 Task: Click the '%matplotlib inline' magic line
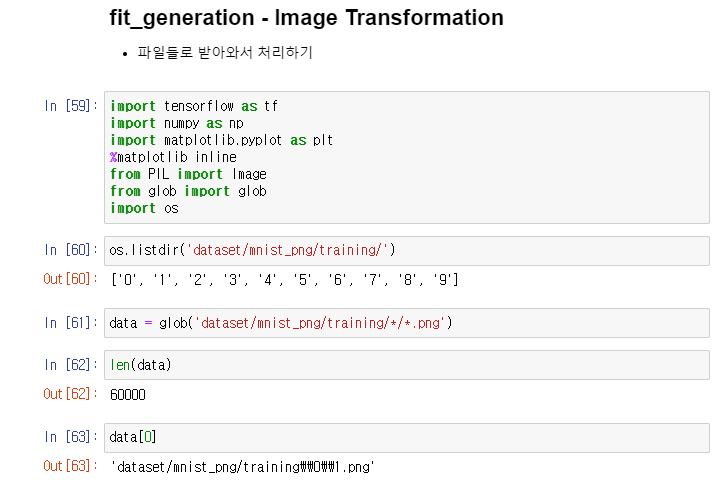pyautogui.click(x=173, y=157)
